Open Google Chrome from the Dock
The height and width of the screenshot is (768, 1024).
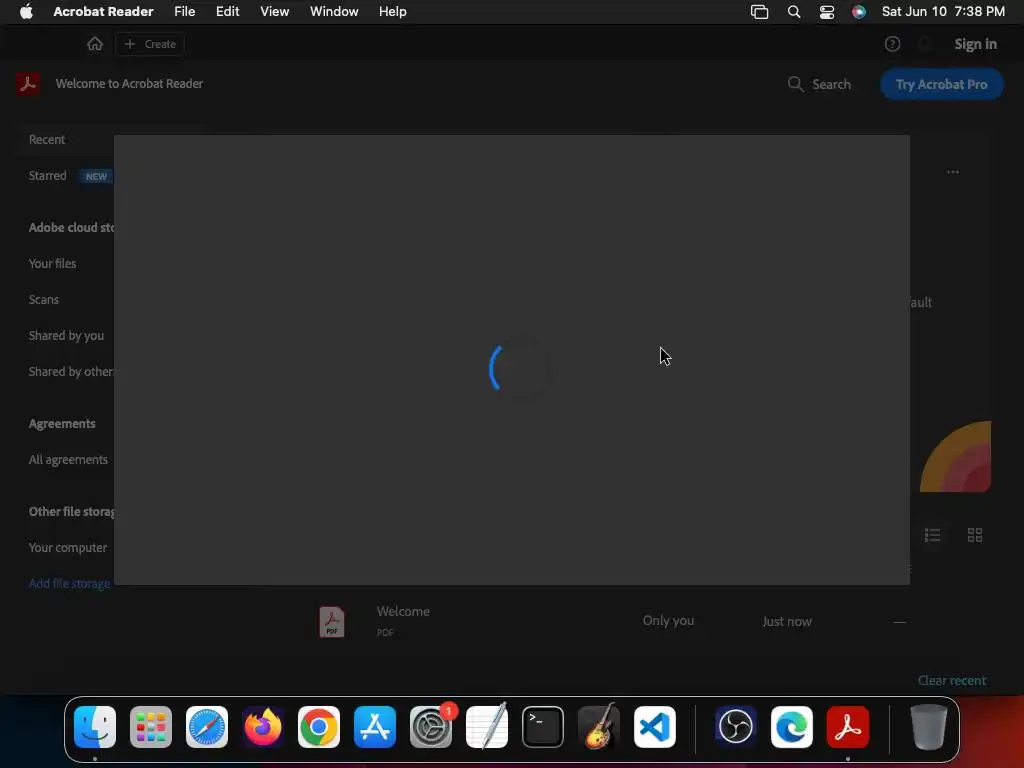pyautogui.click(x=319, y=727)
